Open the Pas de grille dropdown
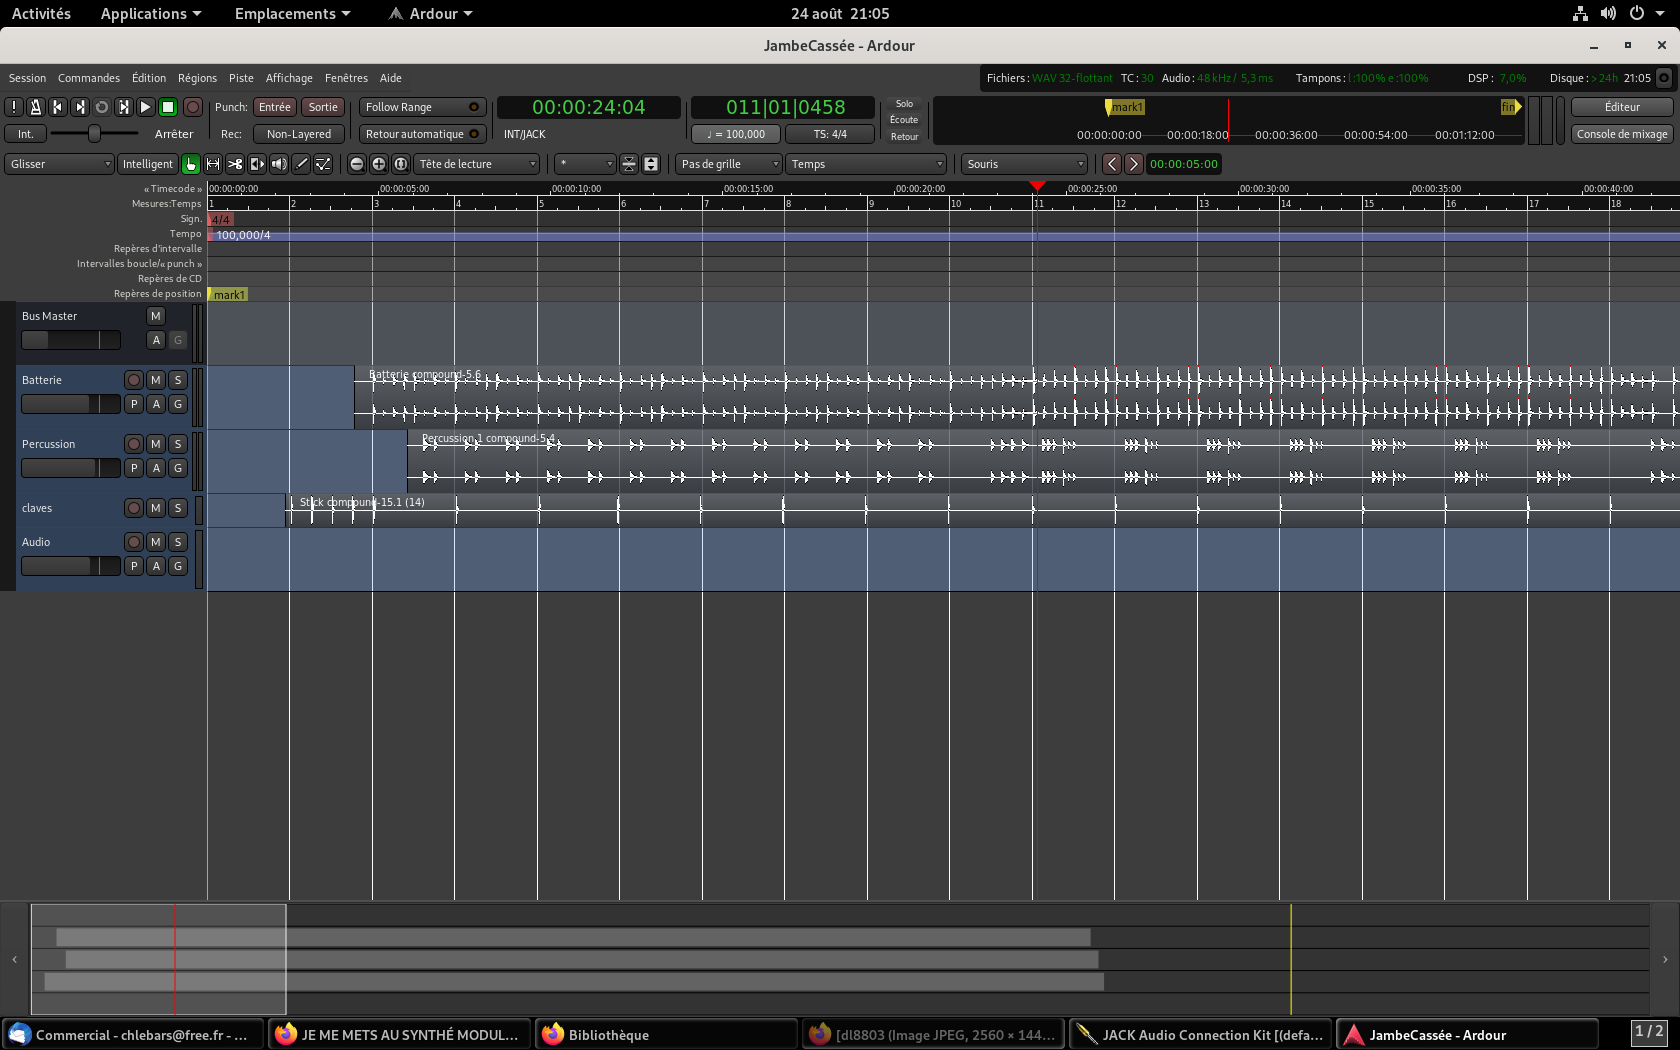The image size is (1680, 1050). tap(729, 164)
